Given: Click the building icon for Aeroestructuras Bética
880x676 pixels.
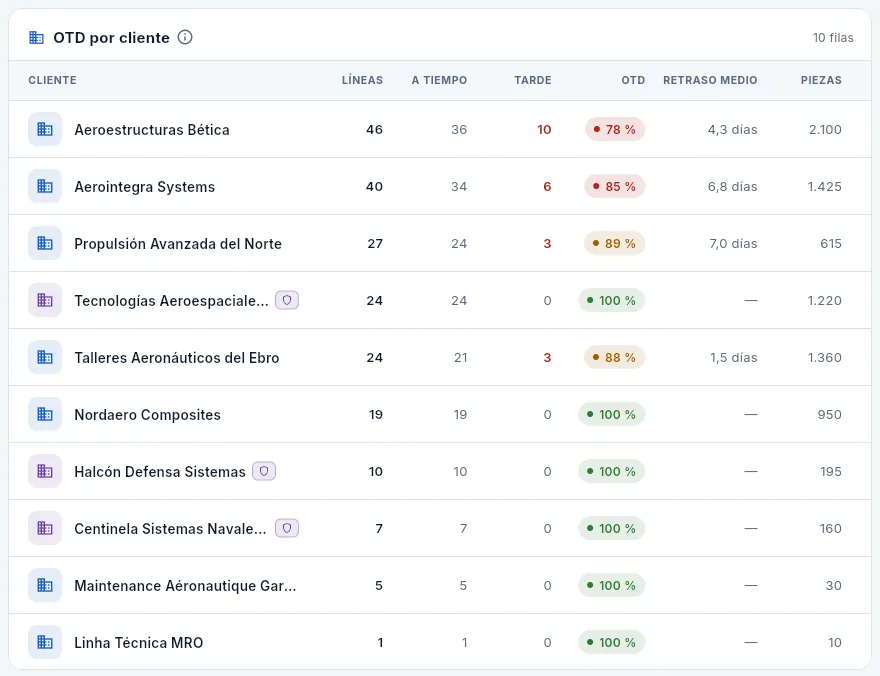Looking at the screenshot, I should pyautogui.click(x=45, y=129).
